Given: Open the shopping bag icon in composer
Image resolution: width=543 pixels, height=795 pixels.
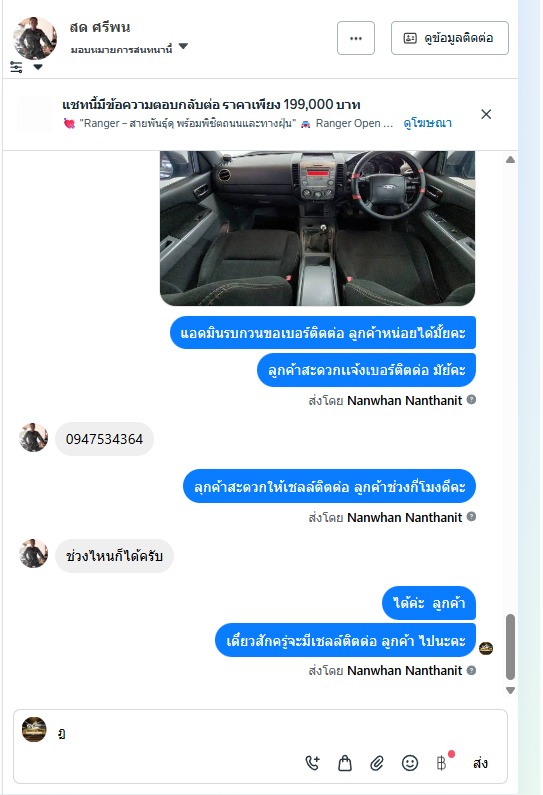Looking at the screenshot, I should click(345, 763).
